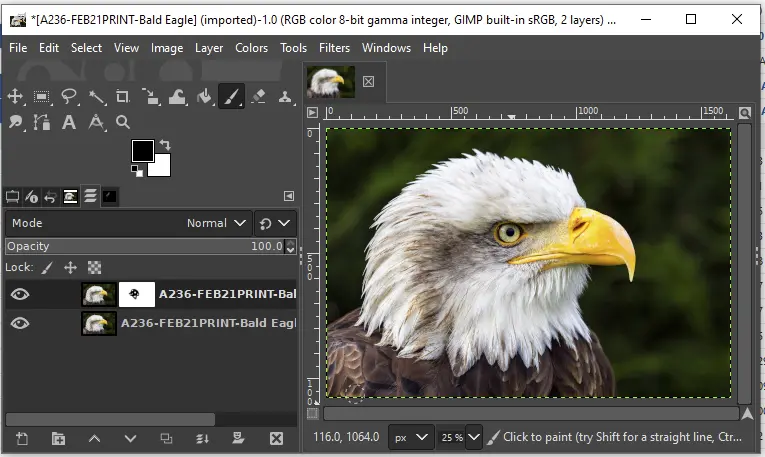This screenshot has width=765, height=457.
Task: Select the Eraser tool
Action: (x=258, y=97)
